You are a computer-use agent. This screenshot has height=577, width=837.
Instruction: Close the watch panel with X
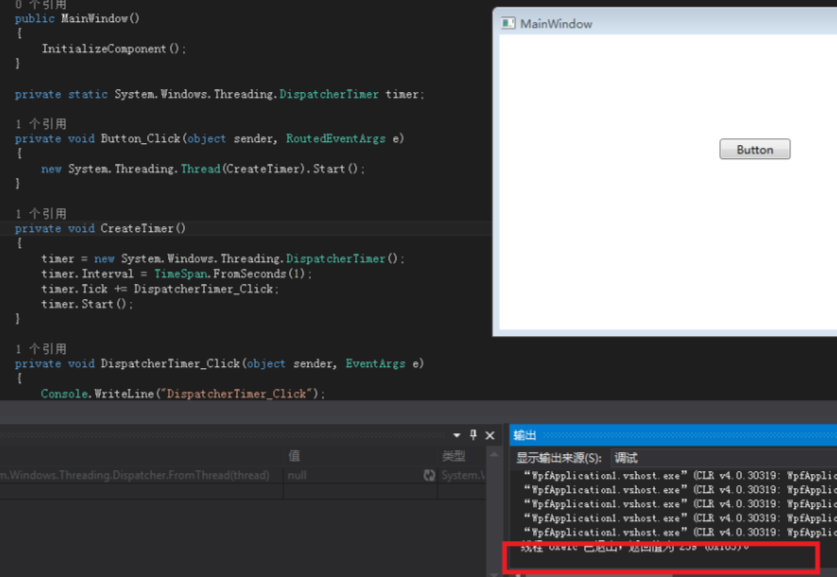489,436
